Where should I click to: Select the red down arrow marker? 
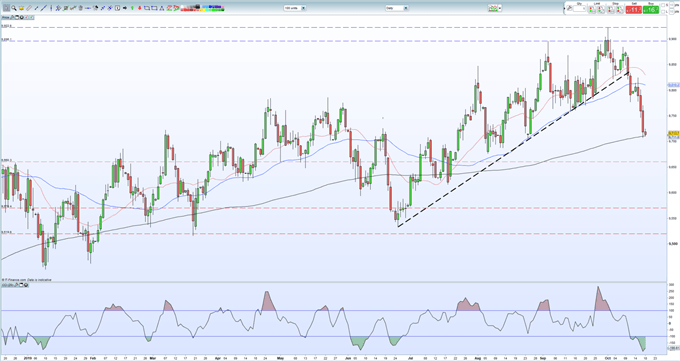click(140, 8)
